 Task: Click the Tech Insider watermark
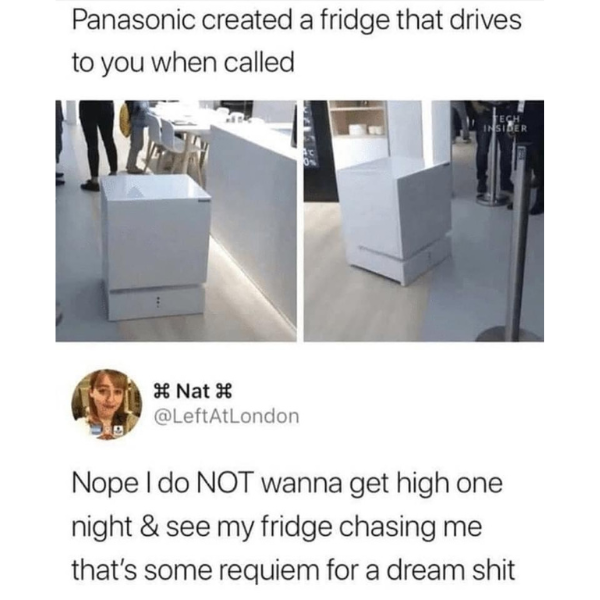pyautogui.click(x=505, y=123)
